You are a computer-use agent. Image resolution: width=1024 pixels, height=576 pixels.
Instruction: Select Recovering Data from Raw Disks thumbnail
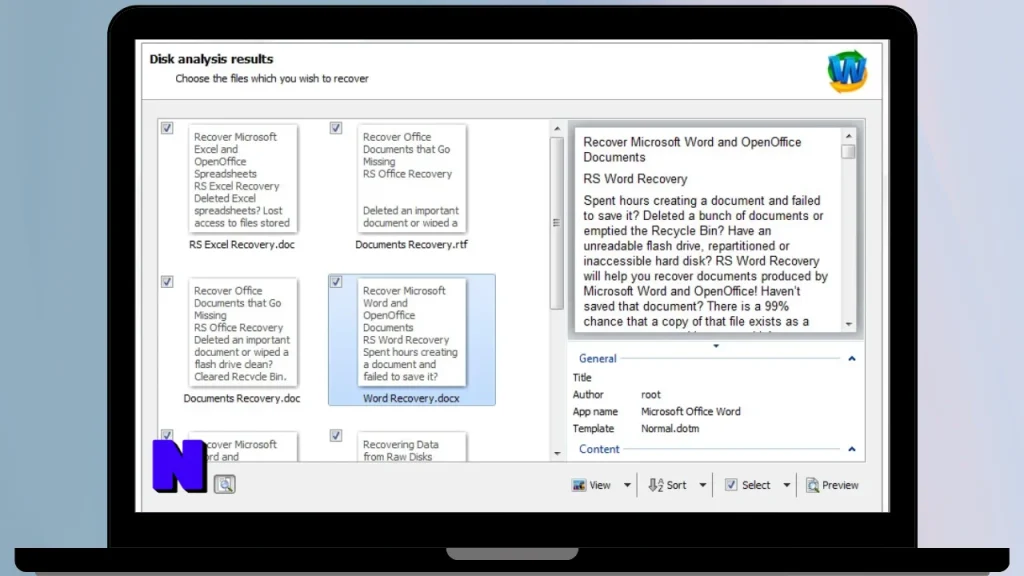coord(411,447)
